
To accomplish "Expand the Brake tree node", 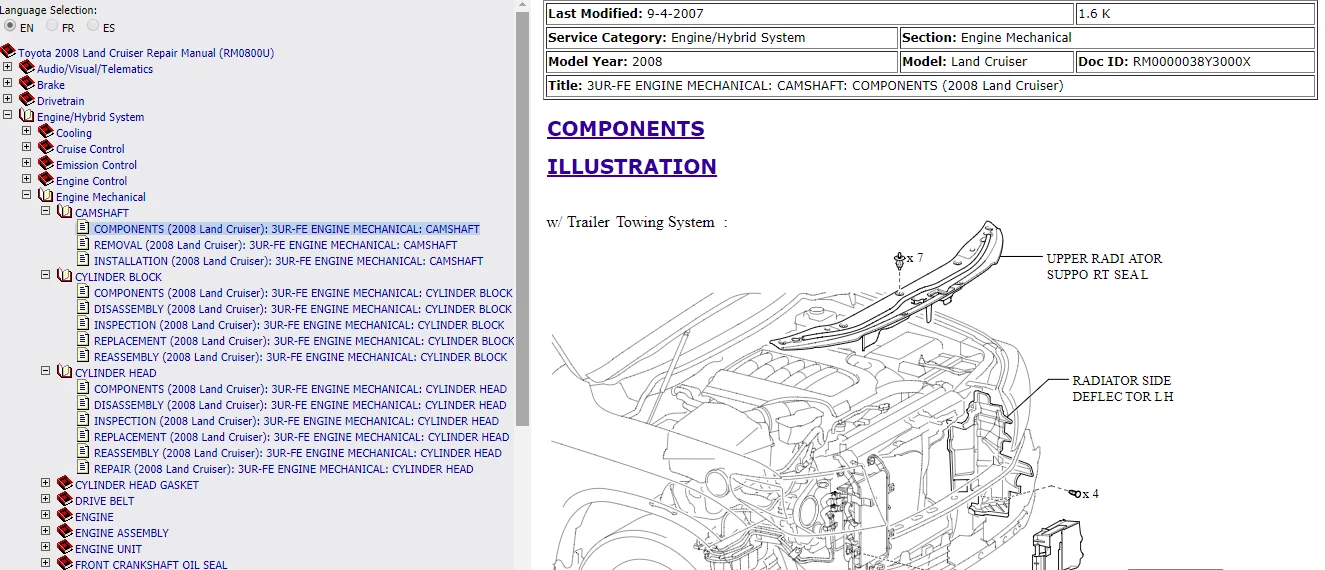I will [x=8, y=84].
